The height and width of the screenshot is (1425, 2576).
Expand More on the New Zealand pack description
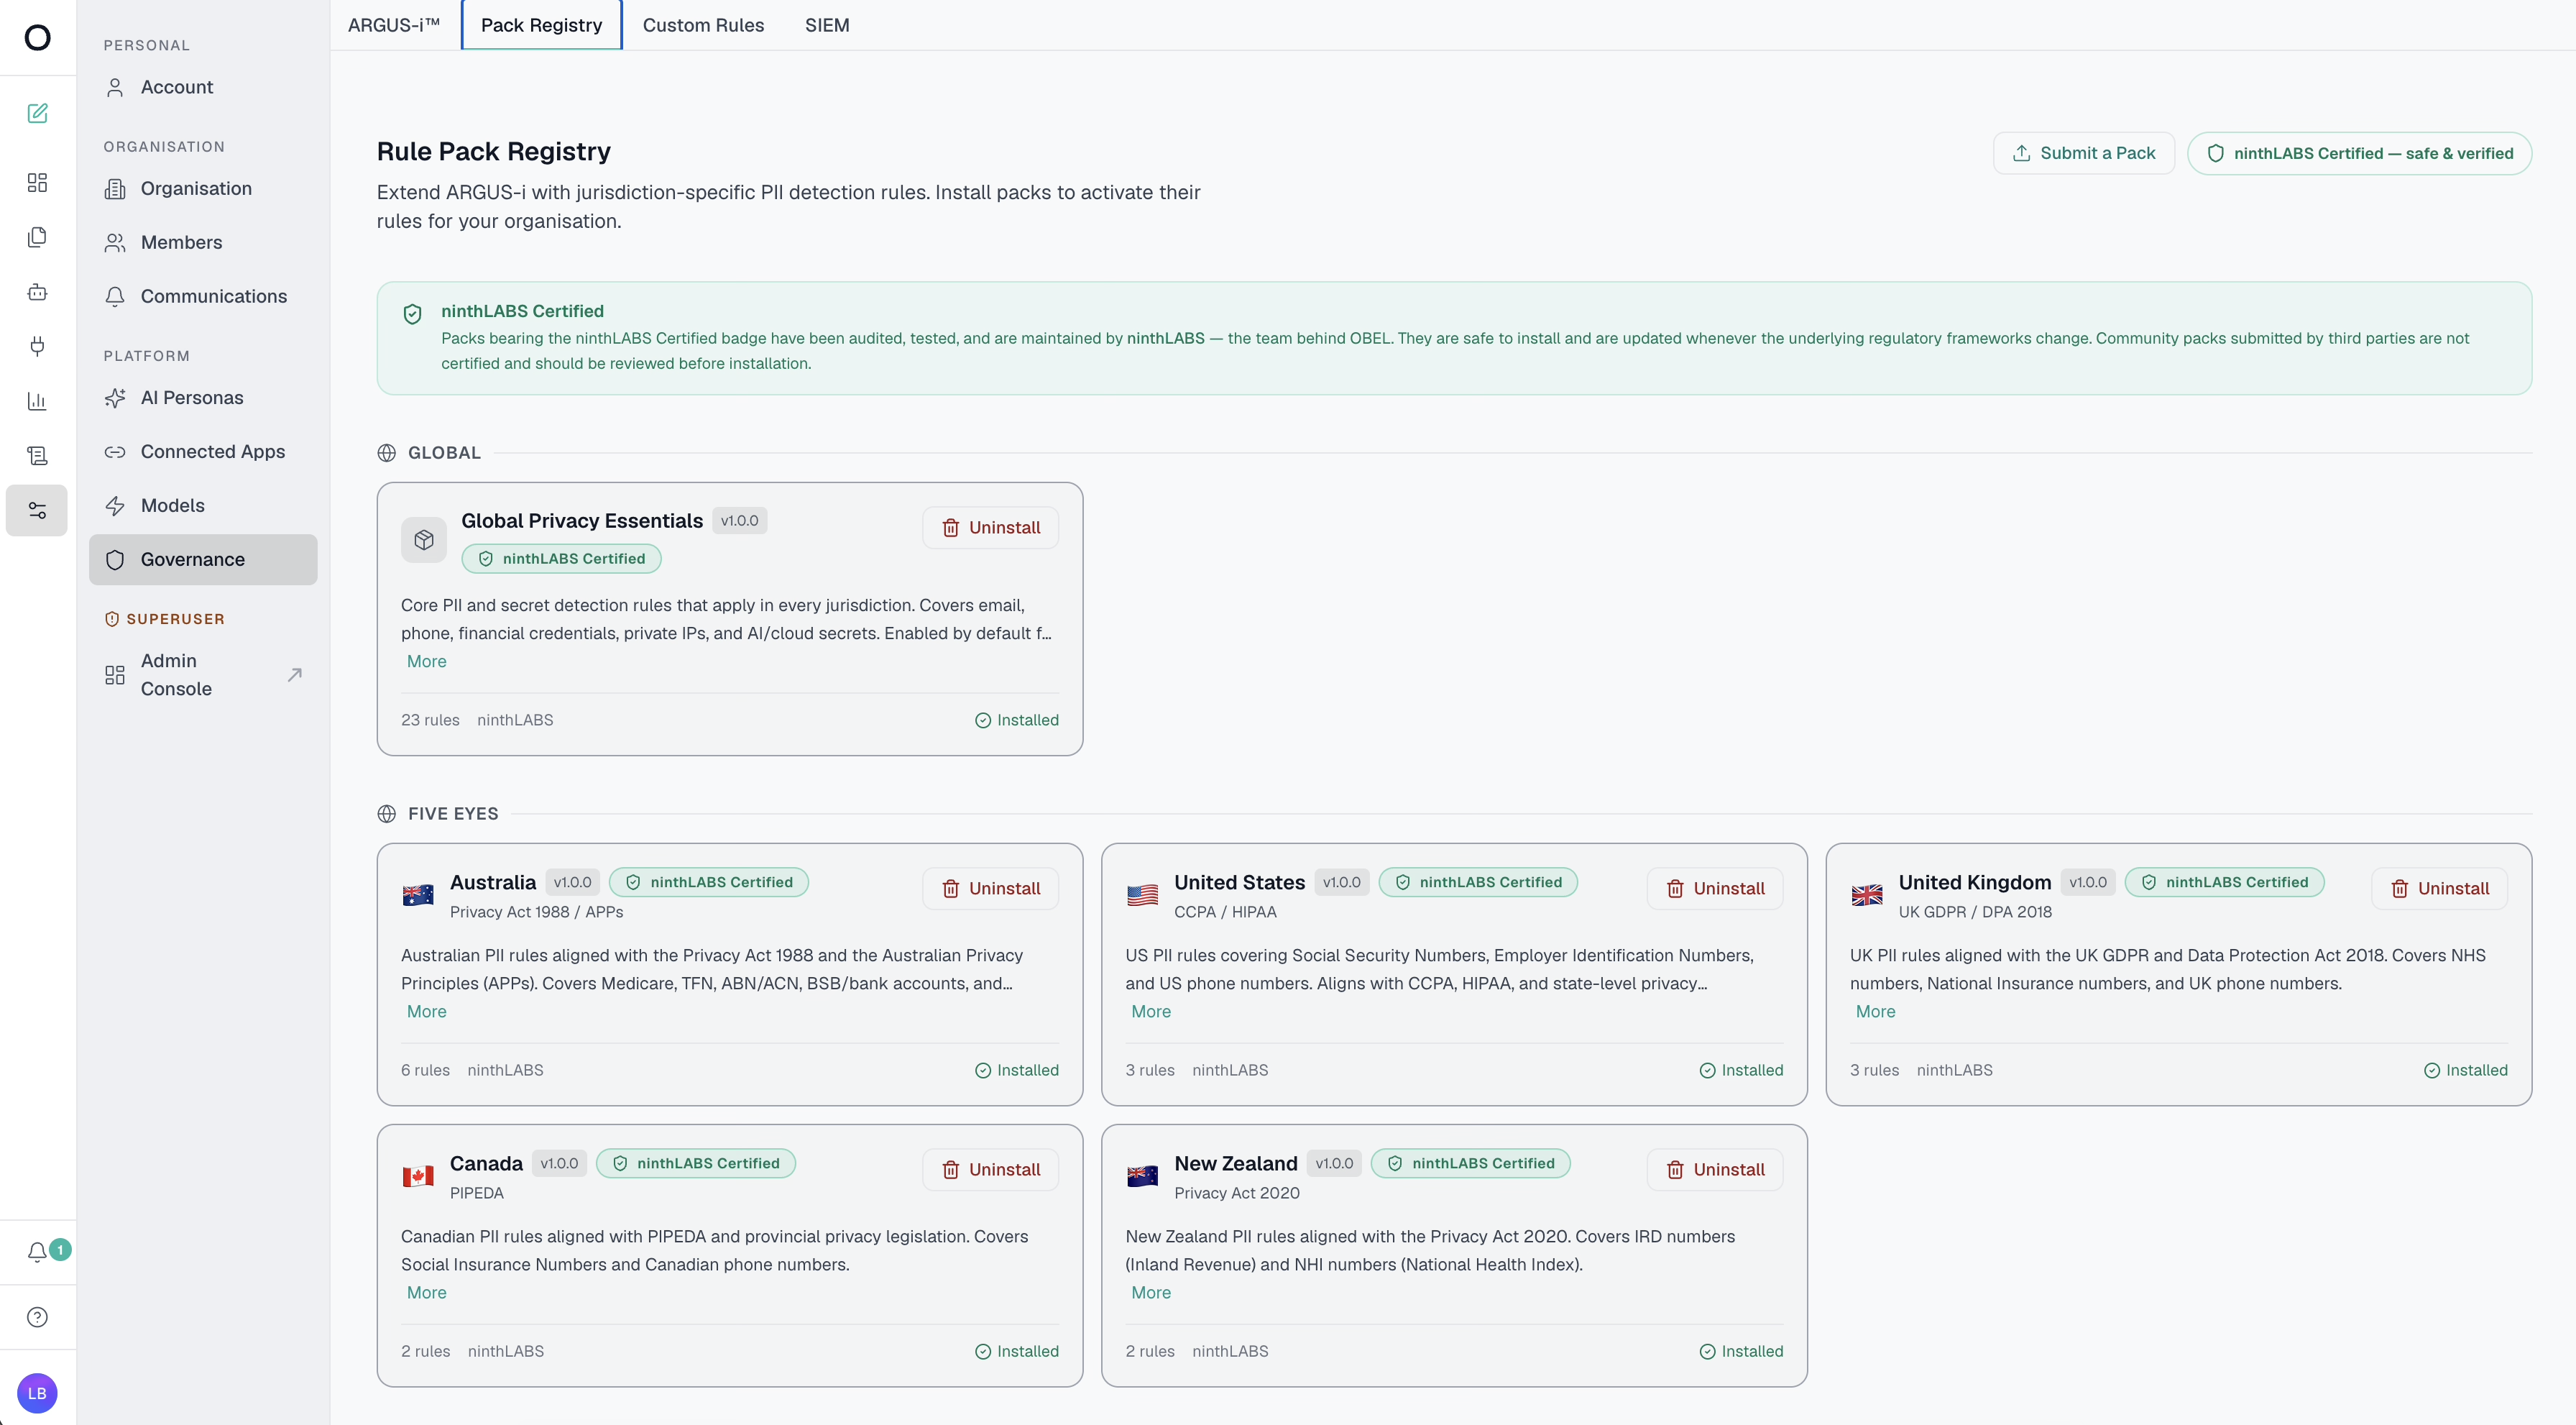coord(1151,1292)
